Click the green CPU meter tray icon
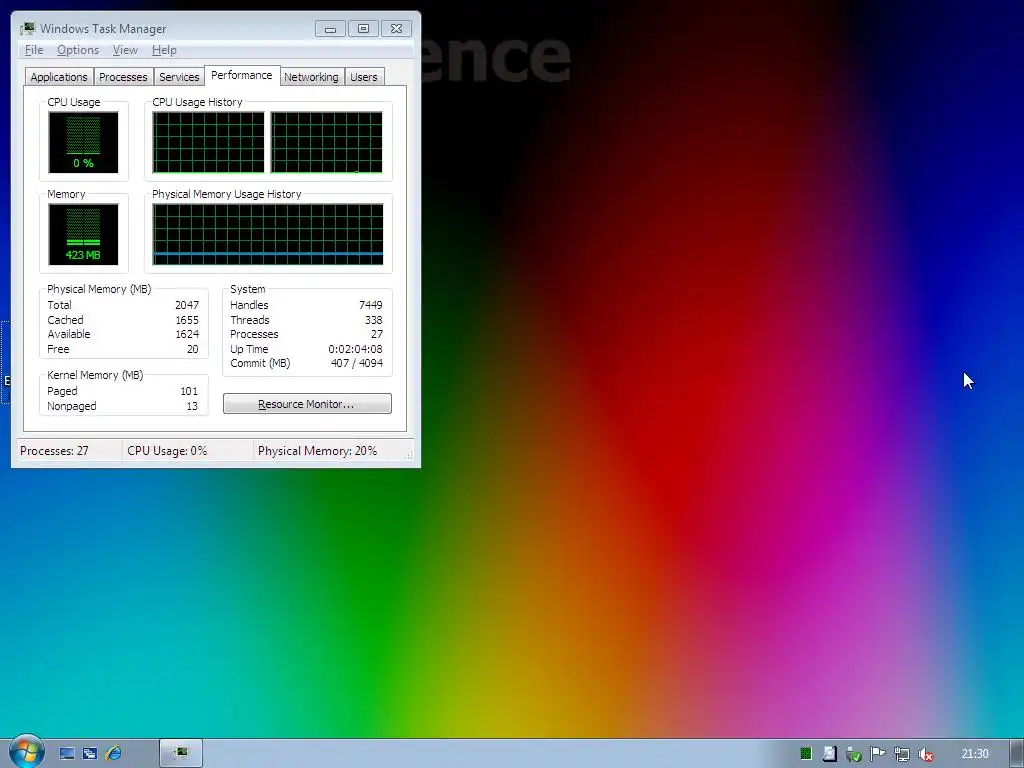 pos(806,754)
